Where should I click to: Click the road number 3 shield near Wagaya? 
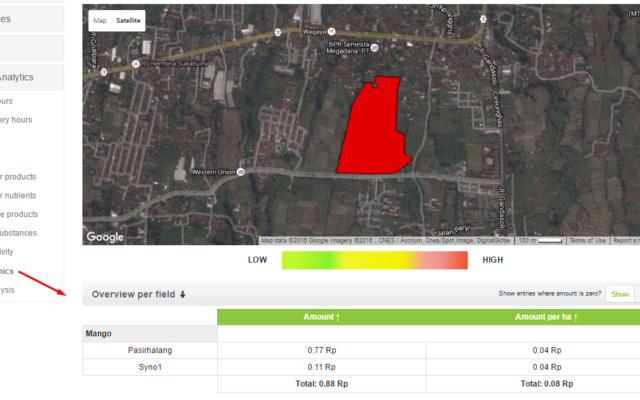(x=278, y=32)
